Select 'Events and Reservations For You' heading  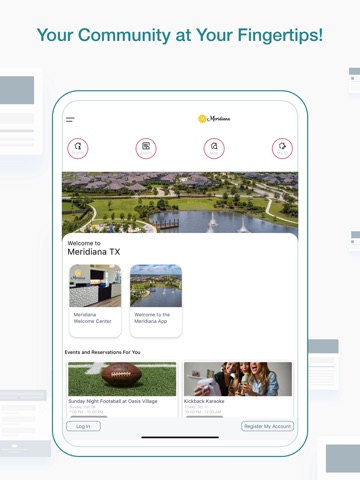(x=103, y=352)
